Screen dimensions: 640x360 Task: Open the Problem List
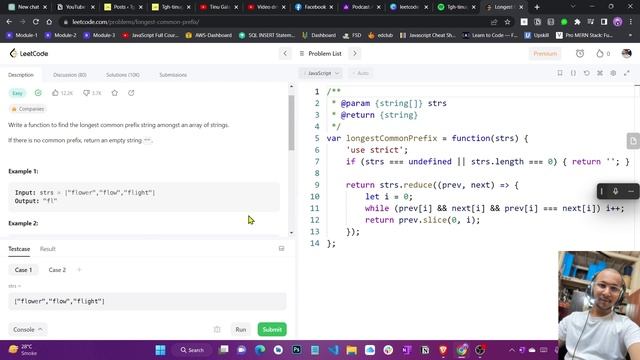tap(320, 53)
